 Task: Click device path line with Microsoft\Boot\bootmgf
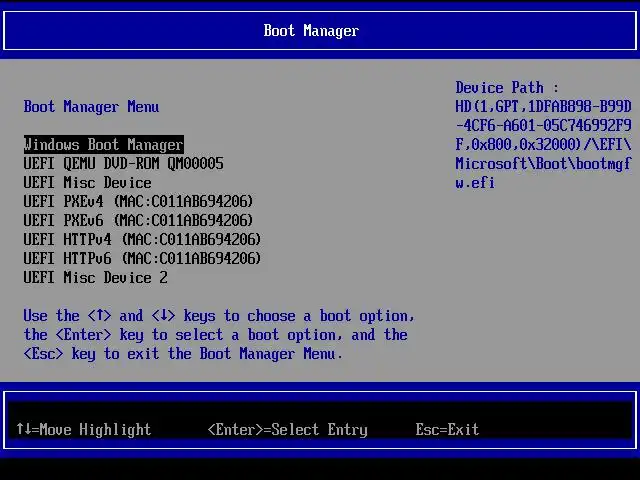[x=543, y=164]
